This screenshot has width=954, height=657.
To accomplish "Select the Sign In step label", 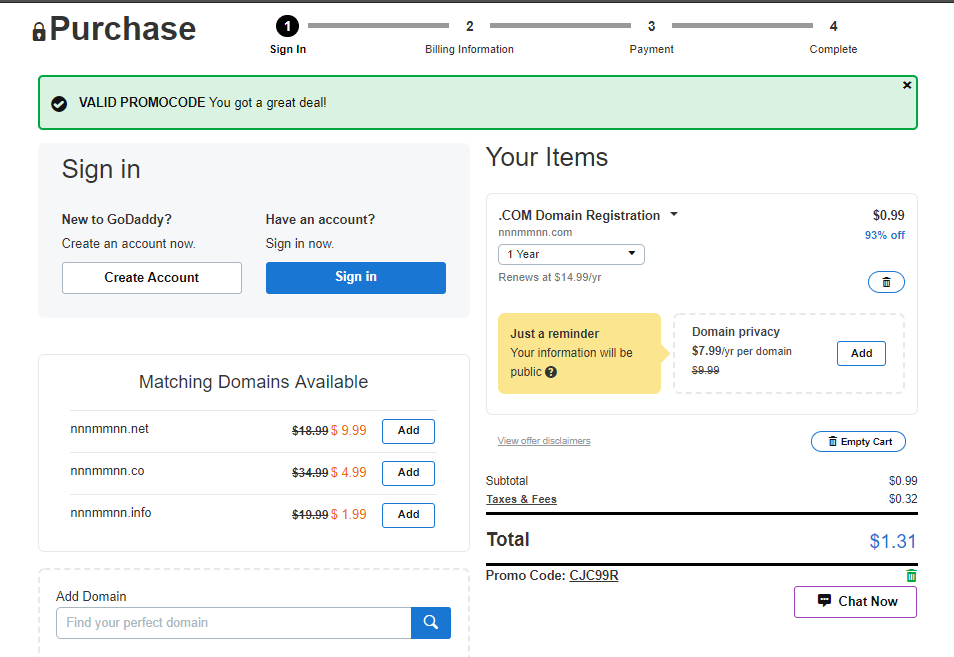I will tap(288, 49).
